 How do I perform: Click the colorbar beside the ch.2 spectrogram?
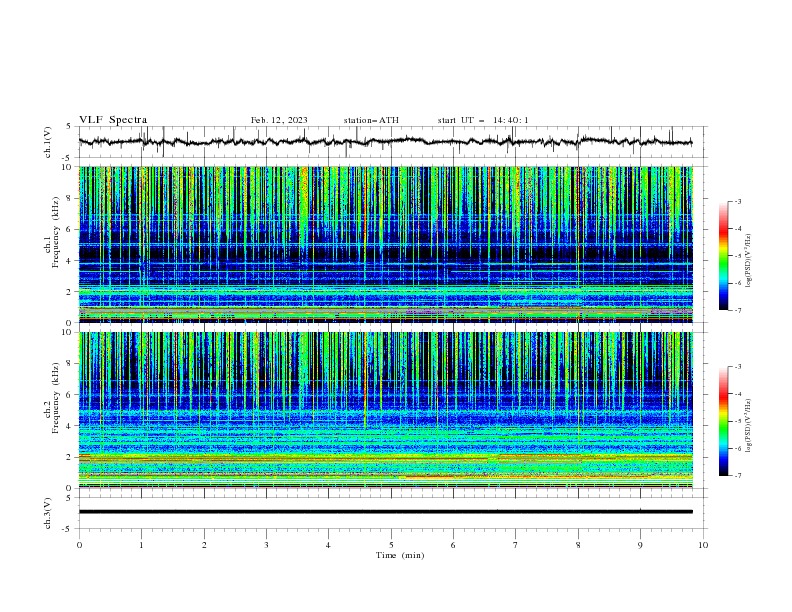724,421
